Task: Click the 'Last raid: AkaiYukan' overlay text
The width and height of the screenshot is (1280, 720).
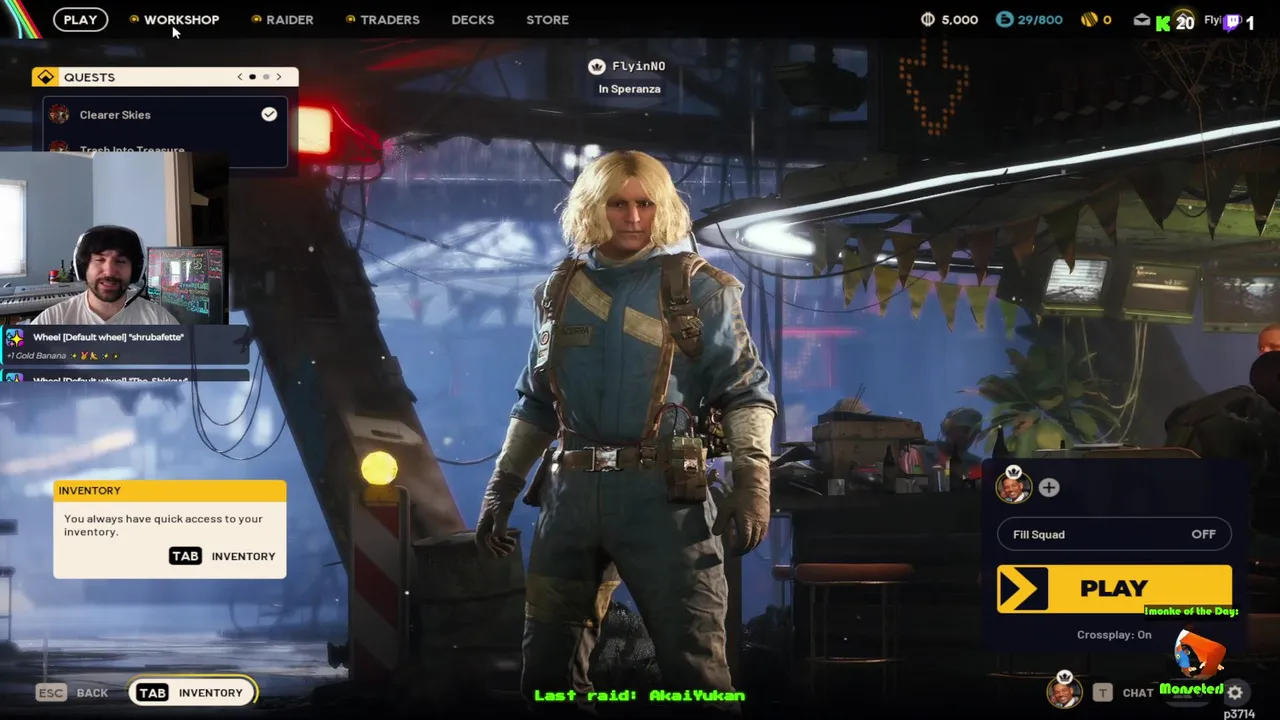Action: 640,695
